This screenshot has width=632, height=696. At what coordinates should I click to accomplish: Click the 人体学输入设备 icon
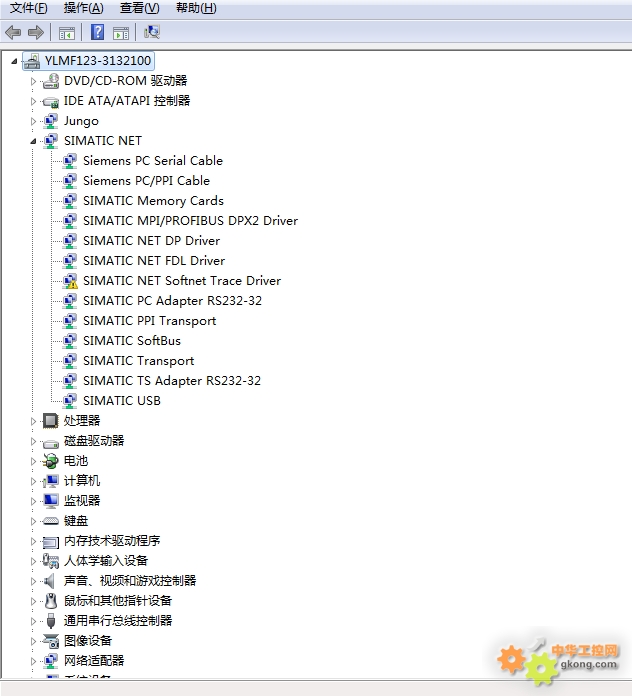51,561
